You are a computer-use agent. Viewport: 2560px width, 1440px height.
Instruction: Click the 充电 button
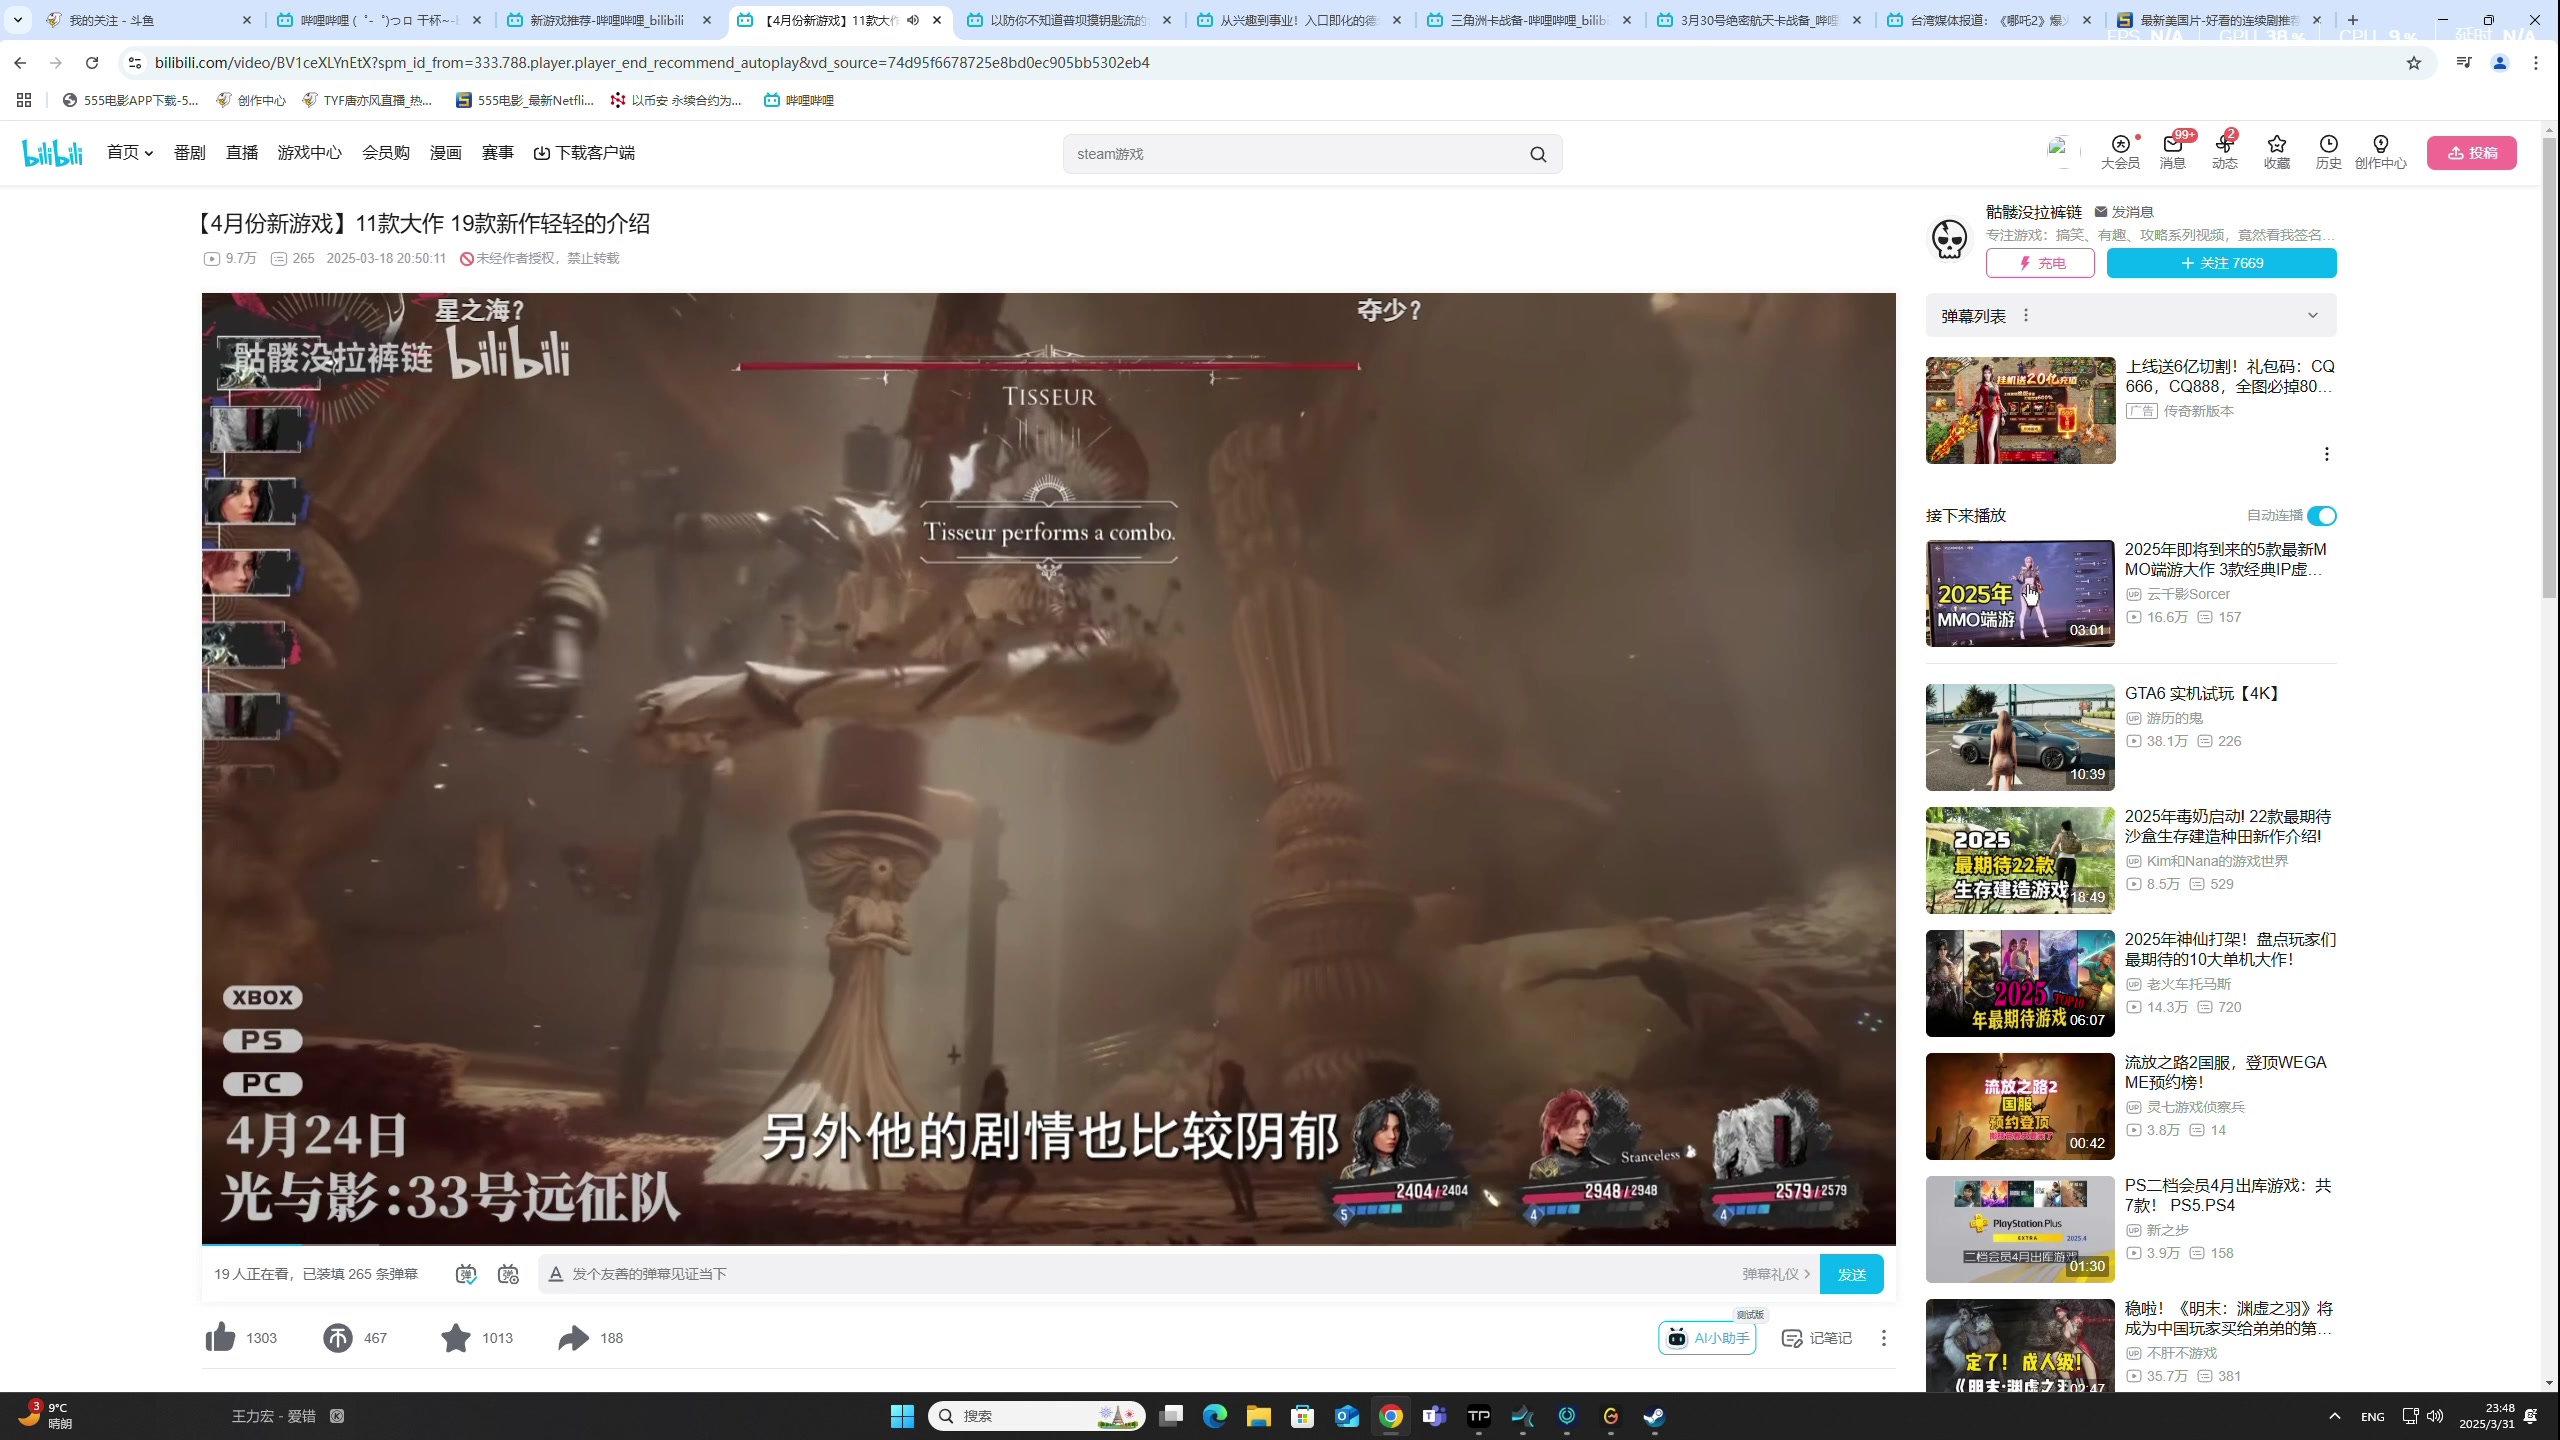[x=2040, y=263]
